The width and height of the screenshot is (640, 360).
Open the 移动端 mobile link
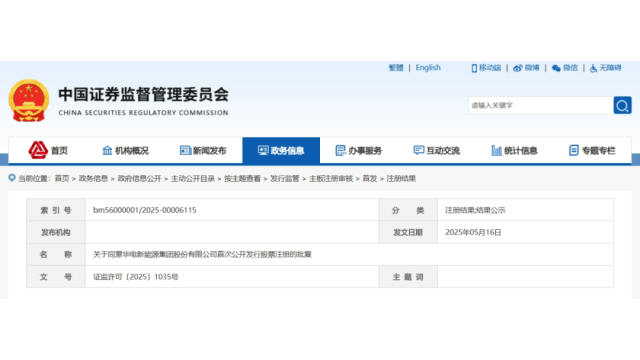pos(490,68)
